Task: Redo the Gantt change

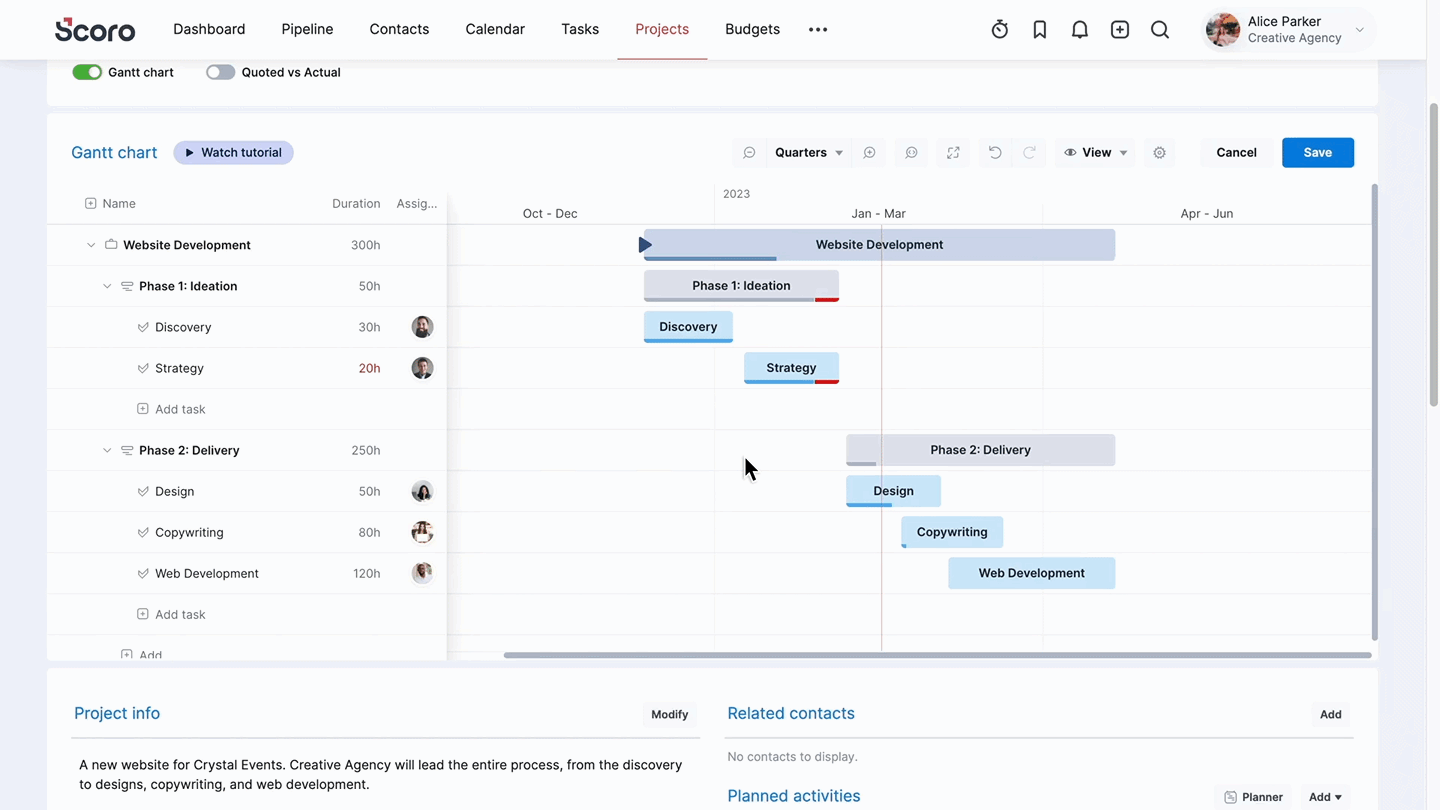Action: click(x=1029, y=153)
